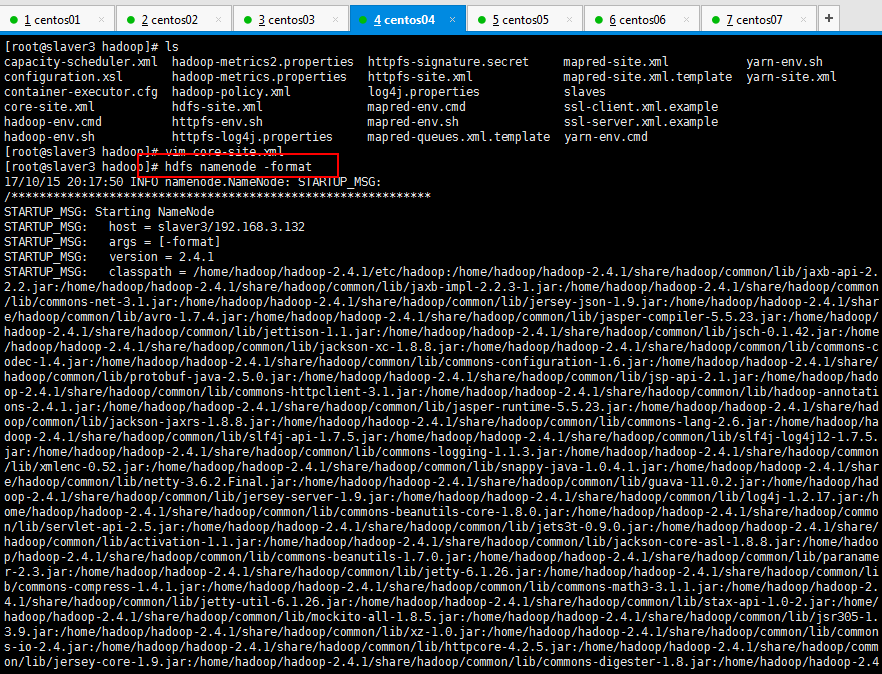Click hadoop-env.cmd file name
The width and height of the screenshot is (882, 674).
point(53,122)
